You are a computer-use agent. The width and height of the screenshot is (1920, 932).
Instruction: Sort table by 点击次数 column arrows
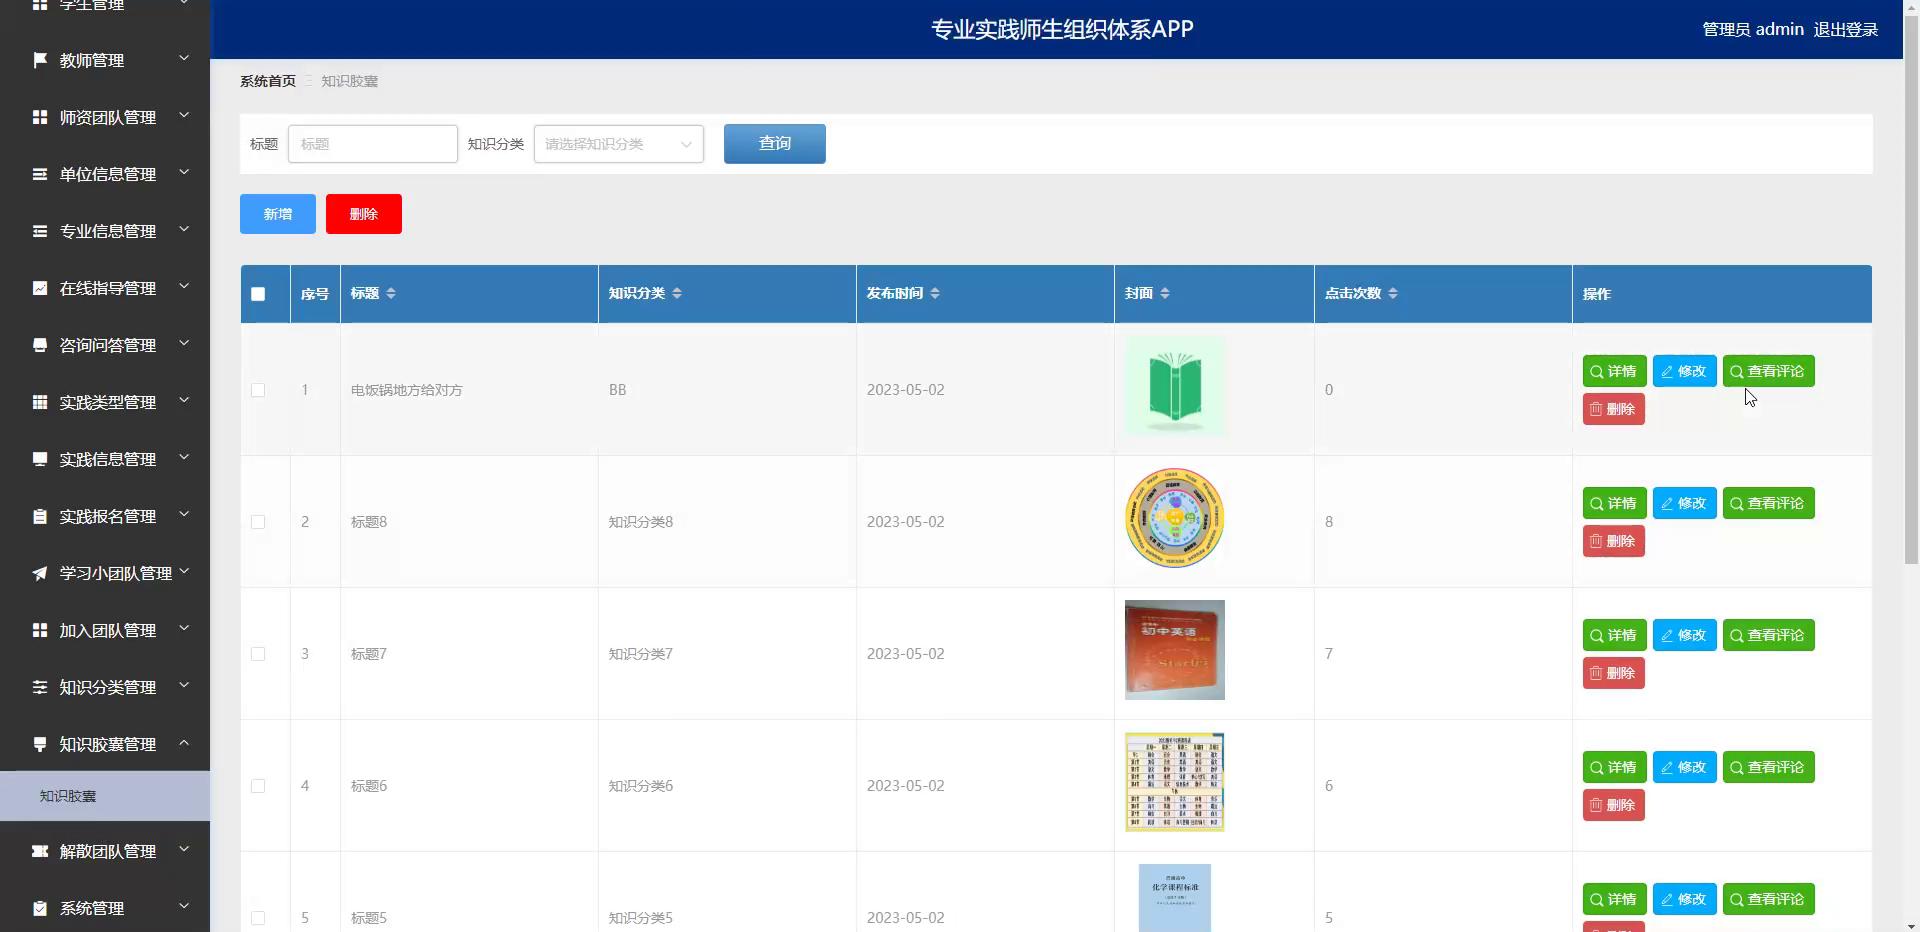click(1393, 293)
